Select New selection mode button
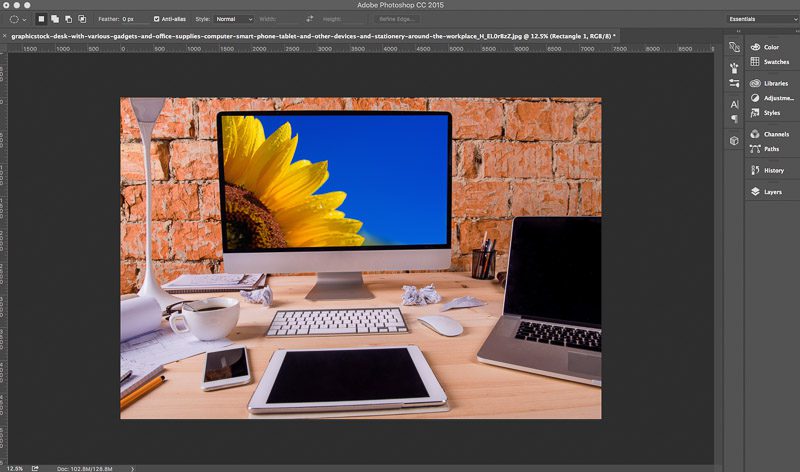Screen dimensions: 800x472 (41, 19)
